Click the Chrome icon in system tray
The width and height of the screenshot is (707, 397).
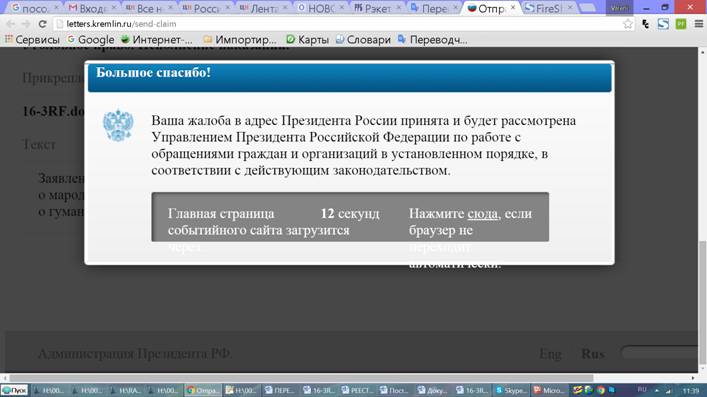coord(601,390)
